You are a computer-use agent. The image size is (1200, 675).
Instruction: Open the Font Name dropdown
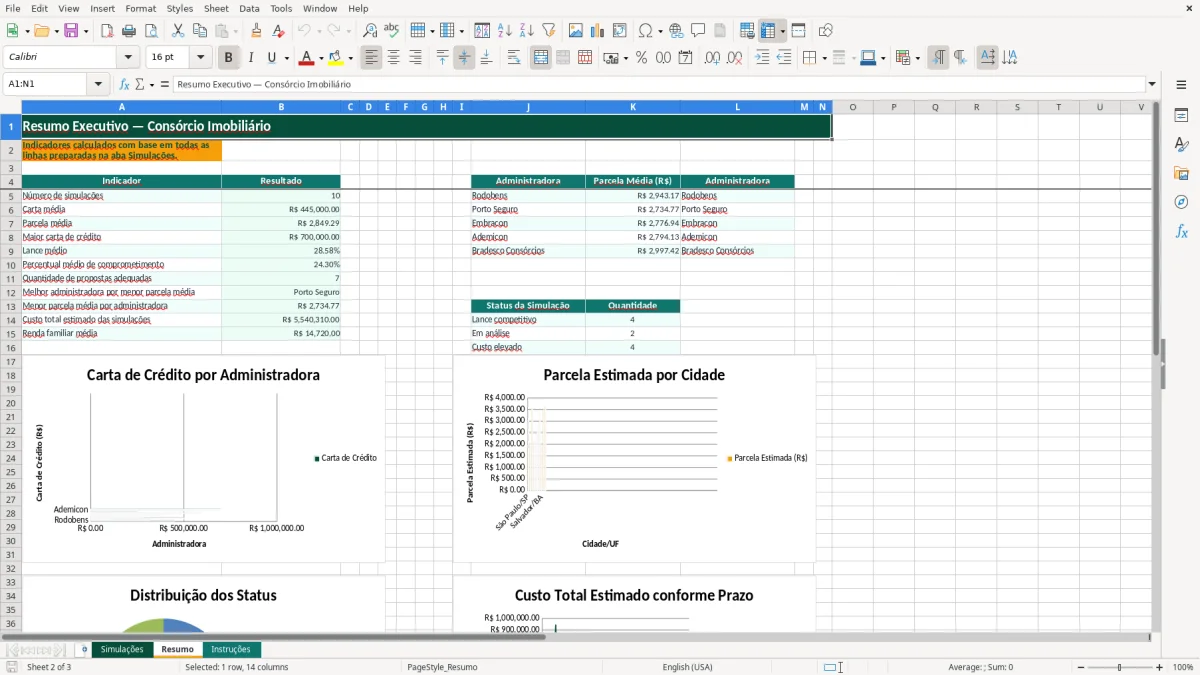127,58
